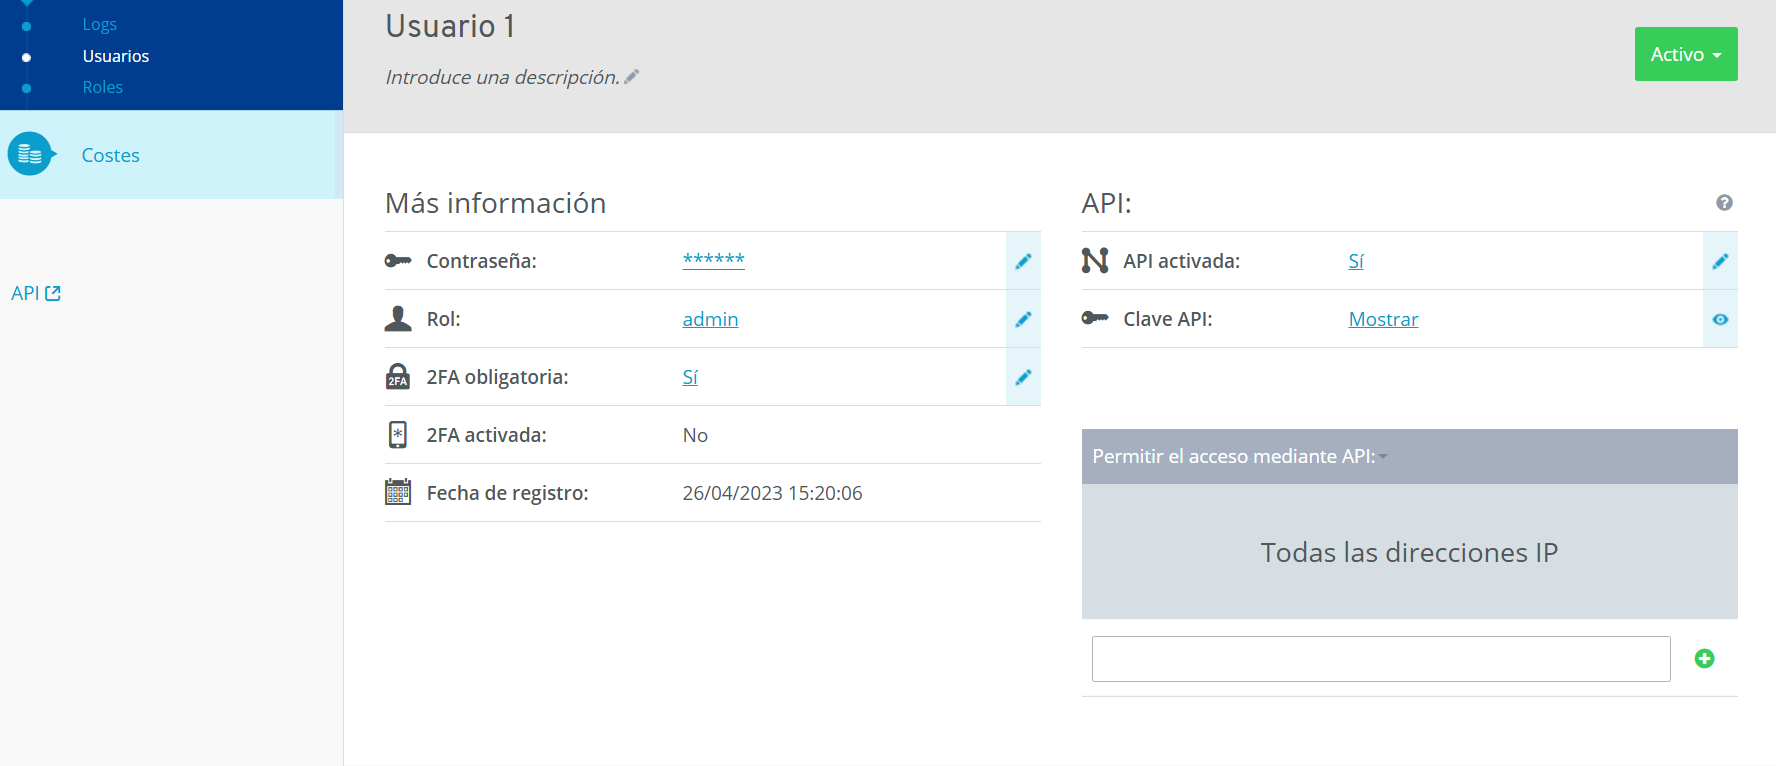
Task: Open the external API link in sidebar
Action: [36, 293]
